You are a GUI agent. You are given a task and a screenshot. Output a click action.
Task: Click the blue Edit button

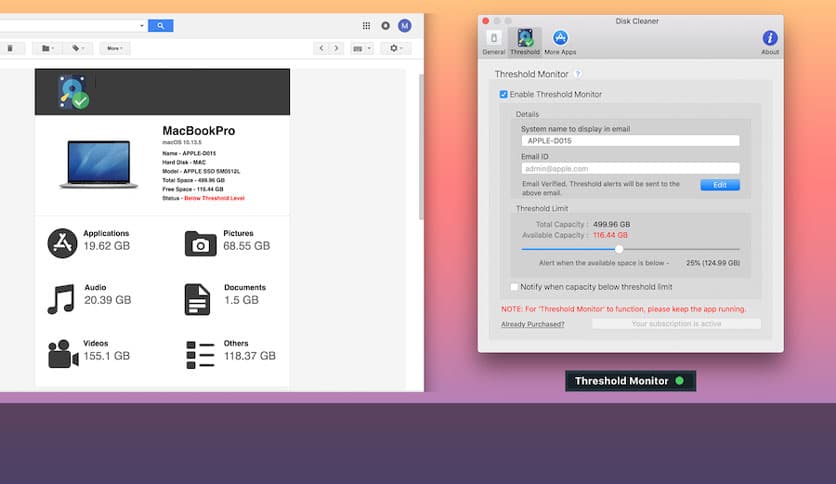click(720, 185)
